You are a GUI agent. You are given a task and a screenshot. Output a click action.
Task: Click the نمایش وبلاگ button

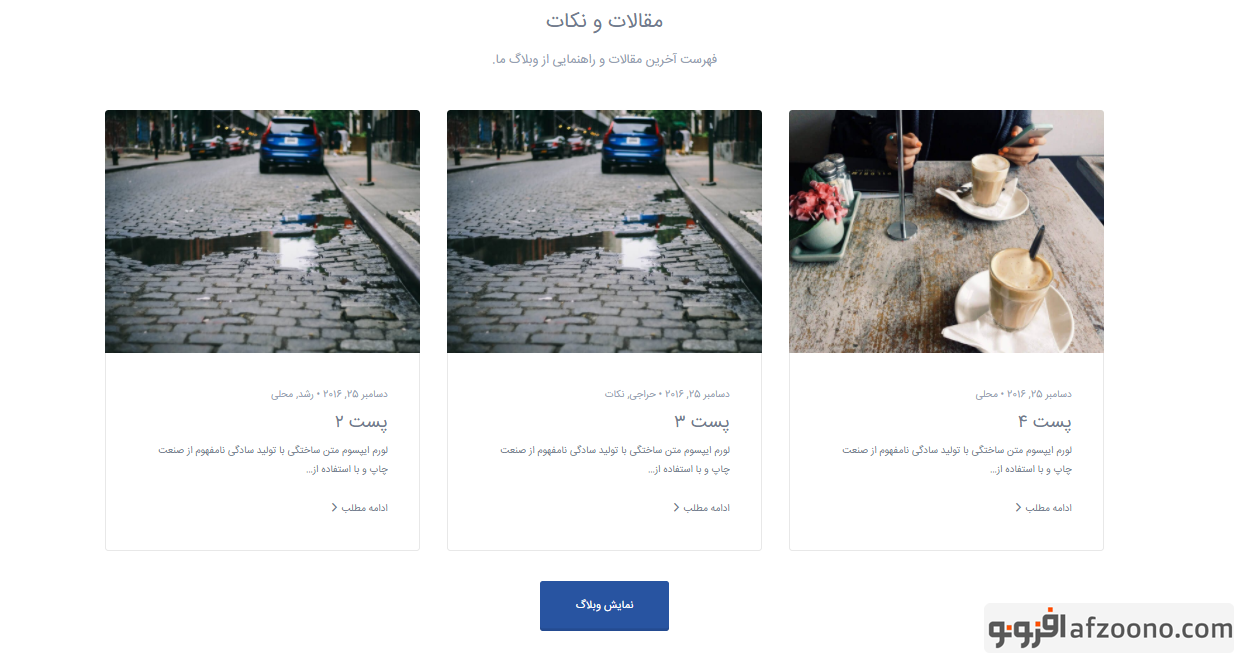click(x=604, y=606)
